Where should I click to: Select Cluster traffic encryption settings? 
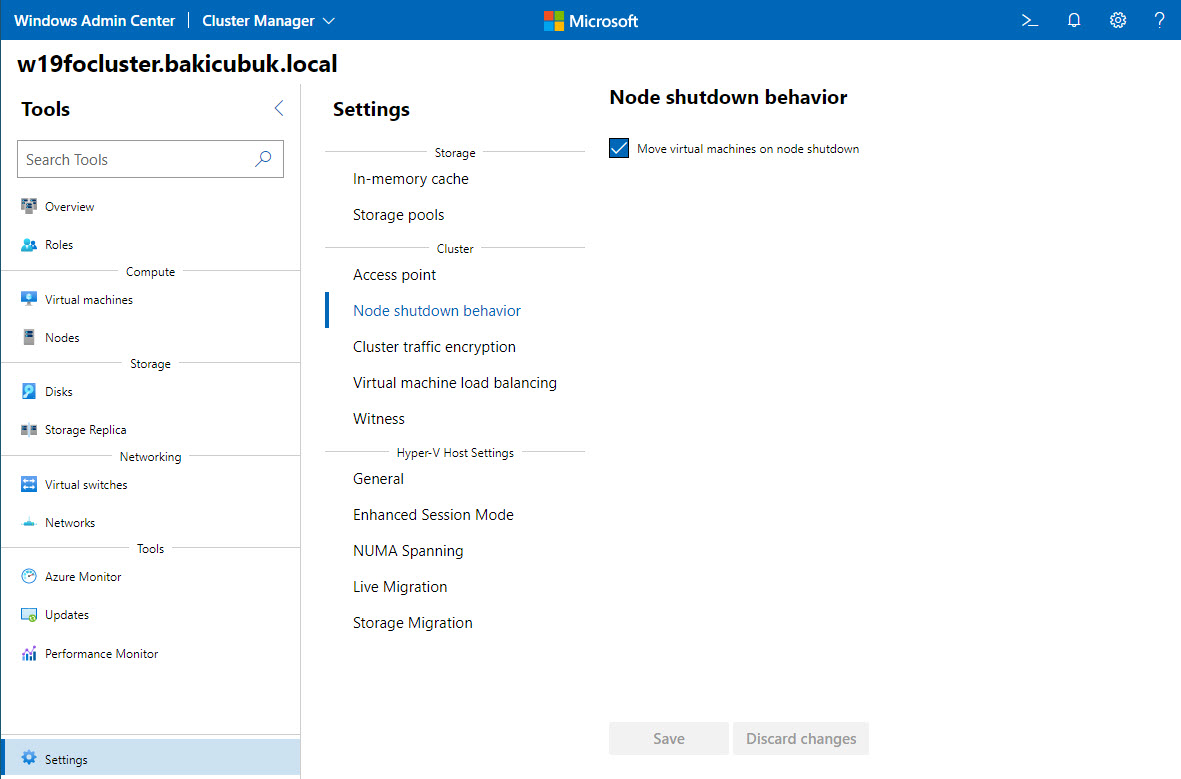tap(435, 347)
